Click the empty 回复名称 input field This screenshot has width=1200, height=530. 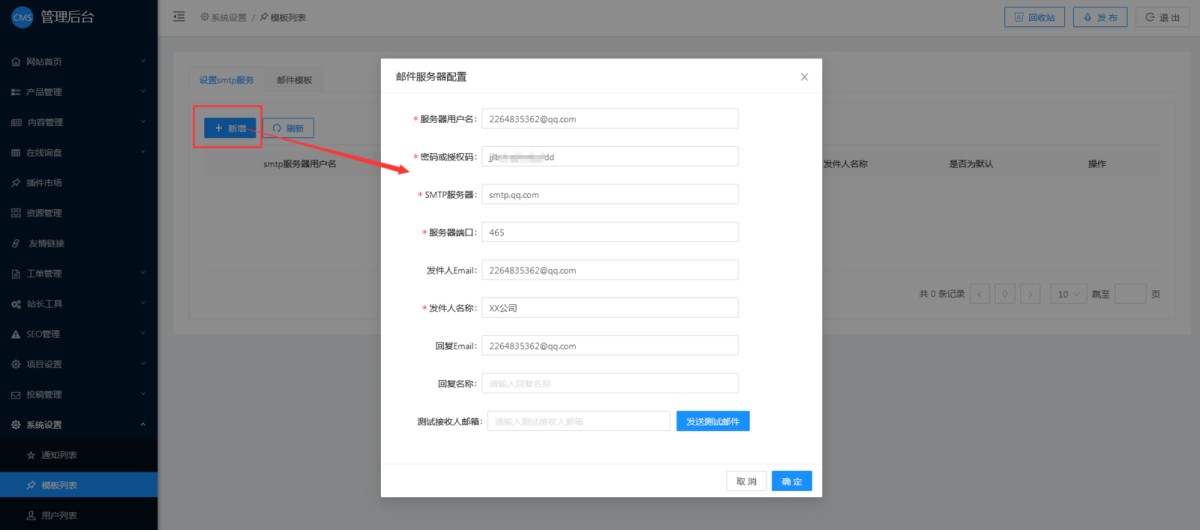[x=609, y=383]
